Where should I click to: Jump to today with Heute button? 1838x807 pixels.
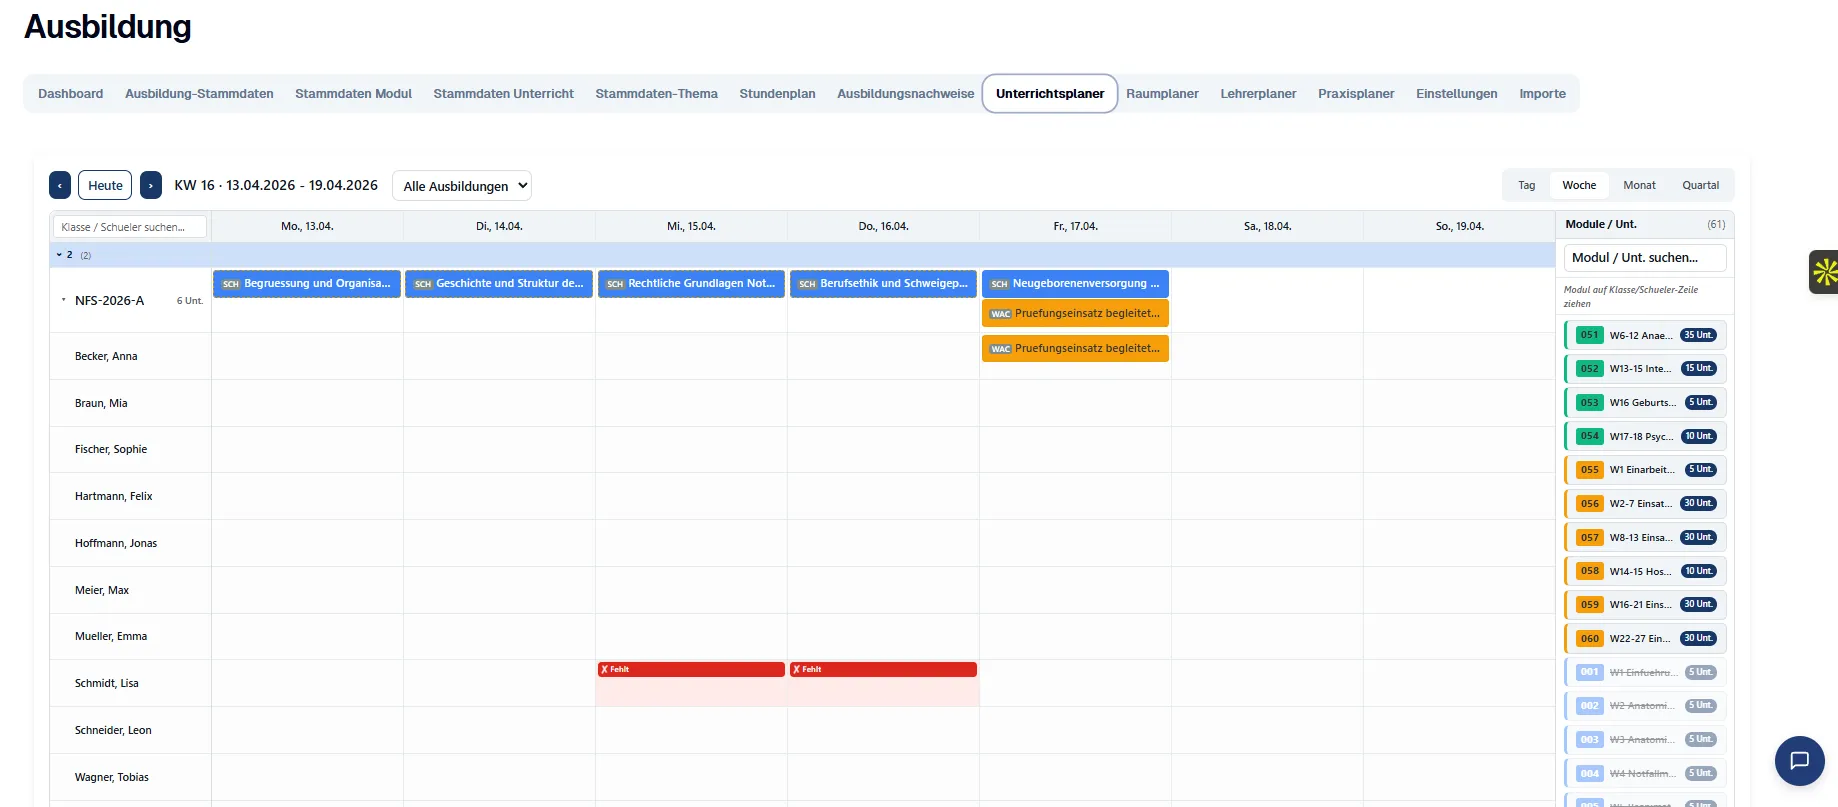coord(105,185)
